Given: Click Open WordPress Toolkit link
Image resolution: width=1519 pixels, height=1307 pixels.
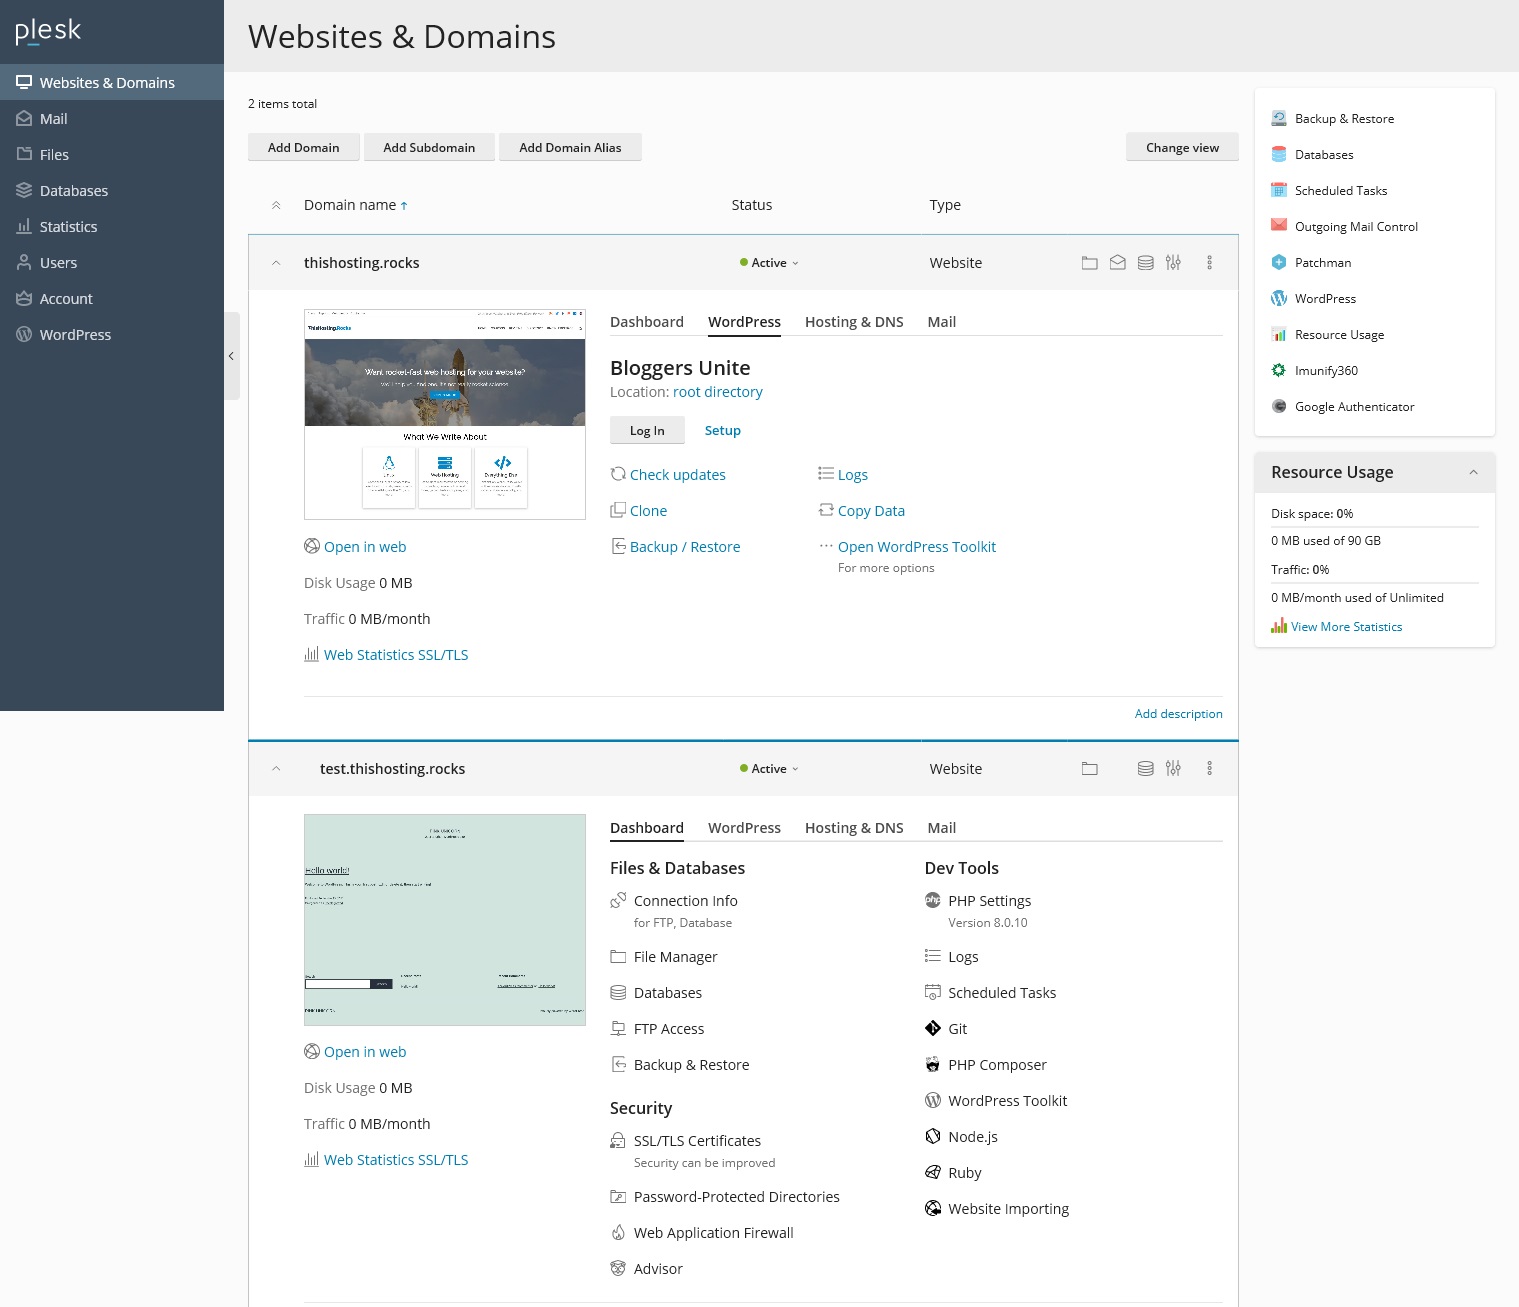Looking at the screenshot, I should [x=917, y=547].
